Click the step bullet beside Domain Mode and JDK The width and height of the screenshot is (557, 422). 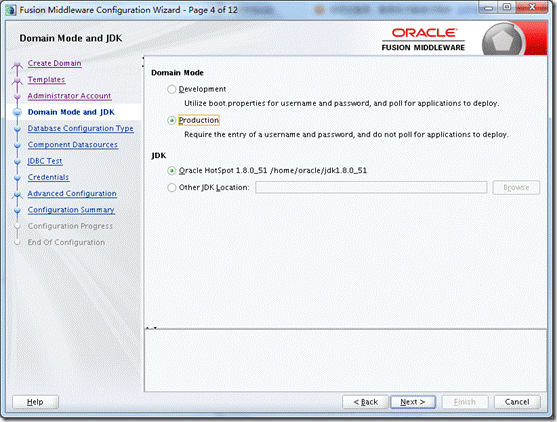pyautogui.click(x=17, y=112)
